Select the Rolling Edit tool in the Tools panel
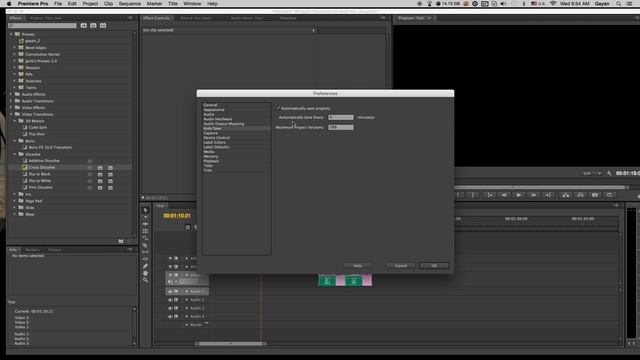This screenshot has height=360, width=640. pos(145,231)
